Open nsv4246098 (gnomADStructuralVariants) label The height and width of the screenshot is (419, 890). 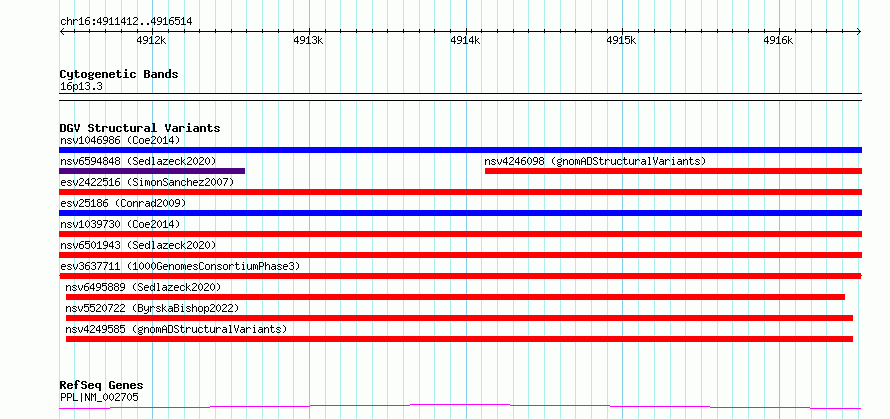pyautogui.click(x=595, y=161)
